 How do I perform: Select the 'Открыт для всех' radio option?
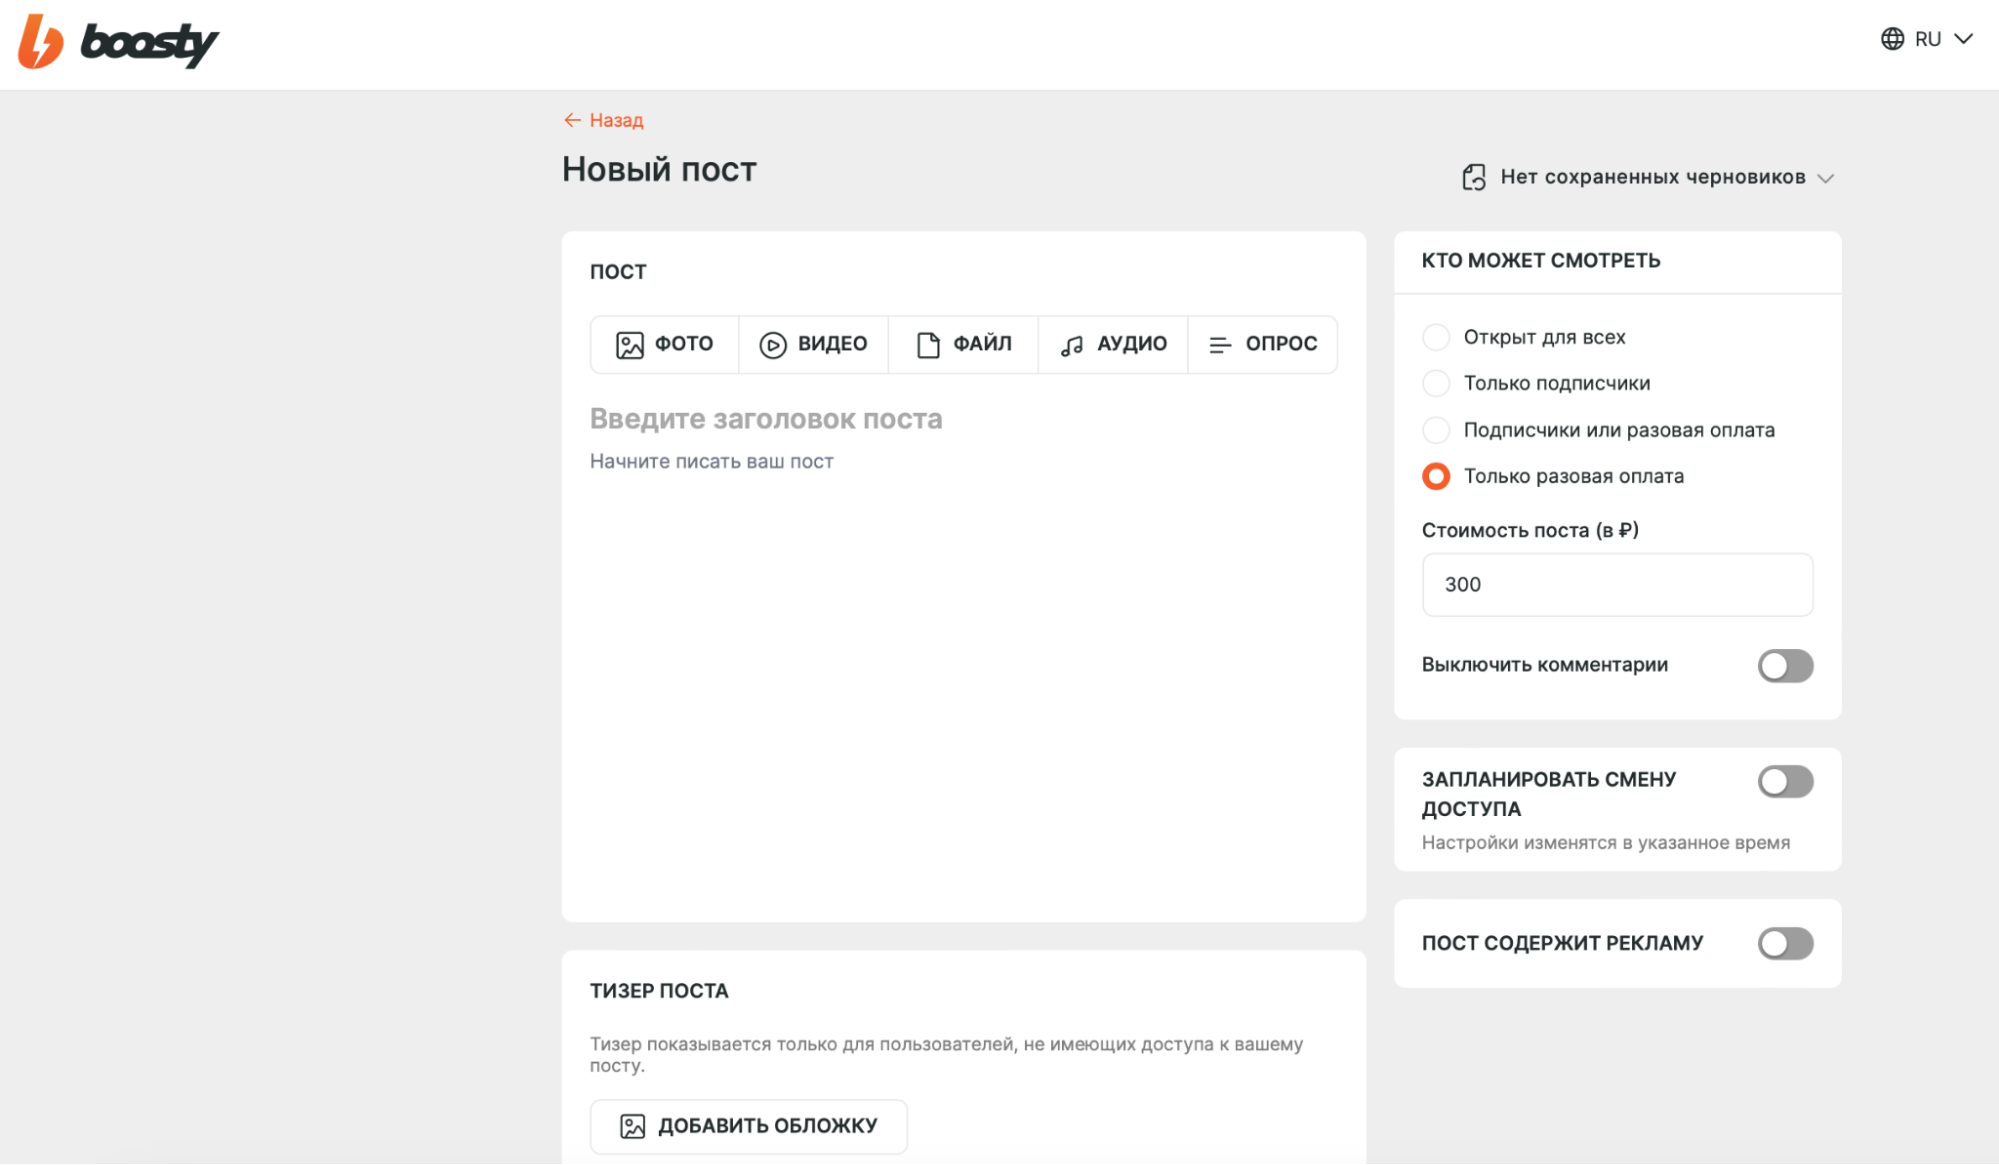tap(1436, 337)
